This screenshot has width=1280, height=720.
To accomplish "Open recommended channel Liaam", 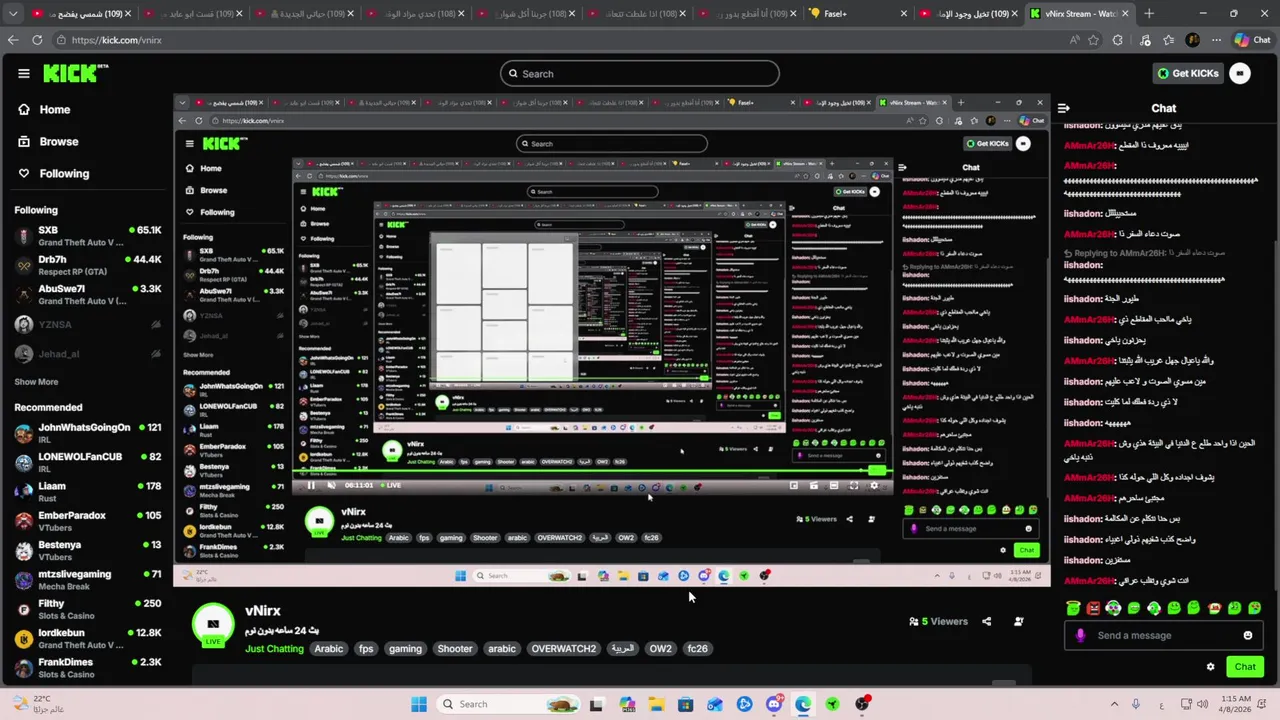I will [x=88, y=491].
